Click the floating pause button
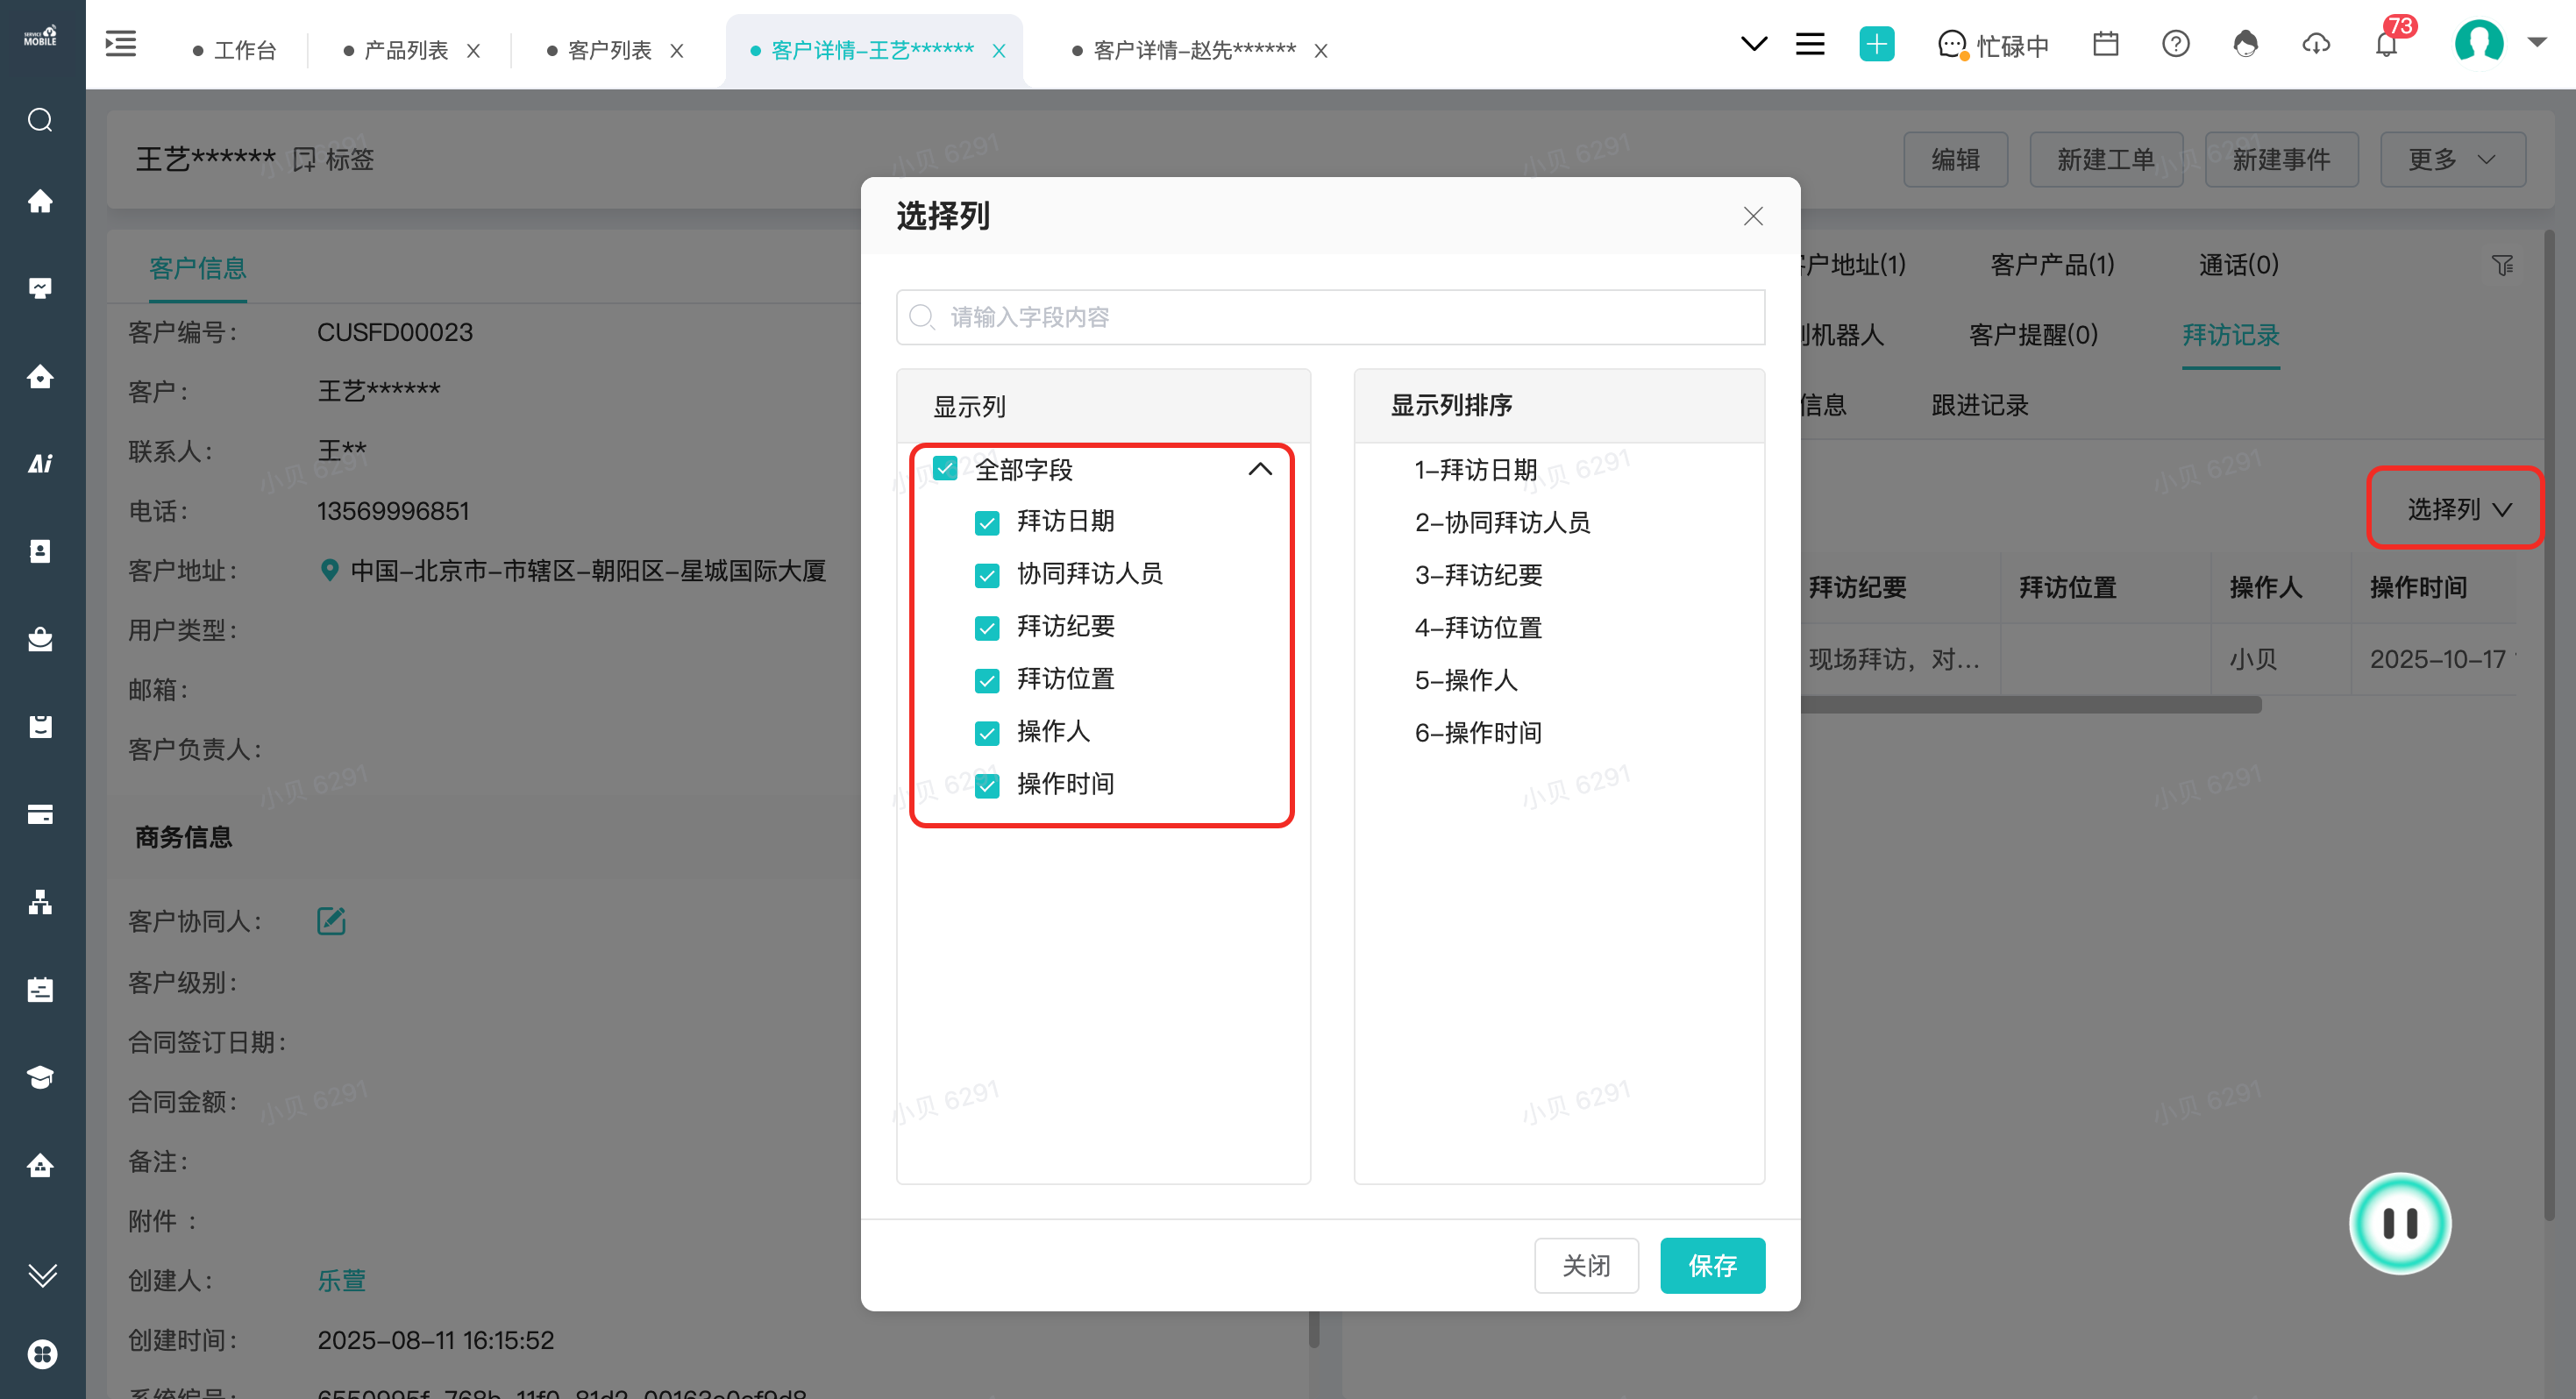2576x1399 pixels. pos(2399,1222)
